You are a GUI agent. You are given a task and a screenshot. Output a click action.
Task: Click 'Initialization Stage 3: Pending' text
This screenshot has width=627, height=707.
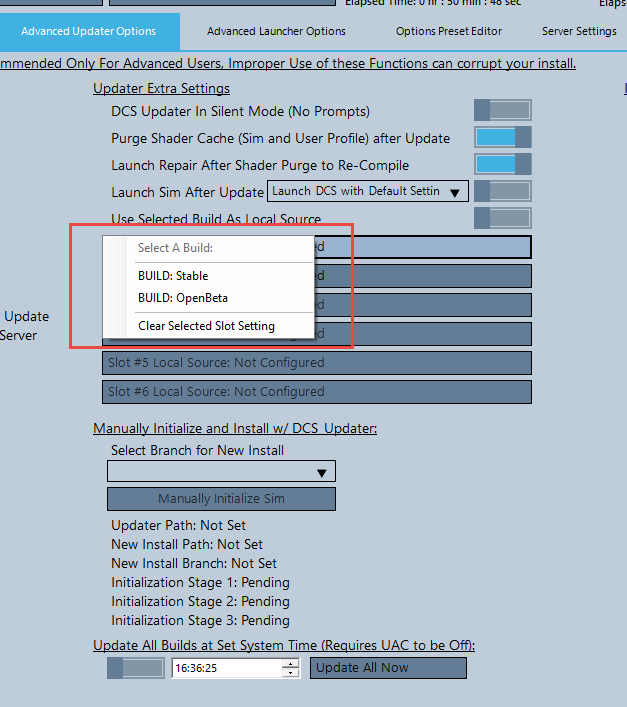[x=200, y=620]
